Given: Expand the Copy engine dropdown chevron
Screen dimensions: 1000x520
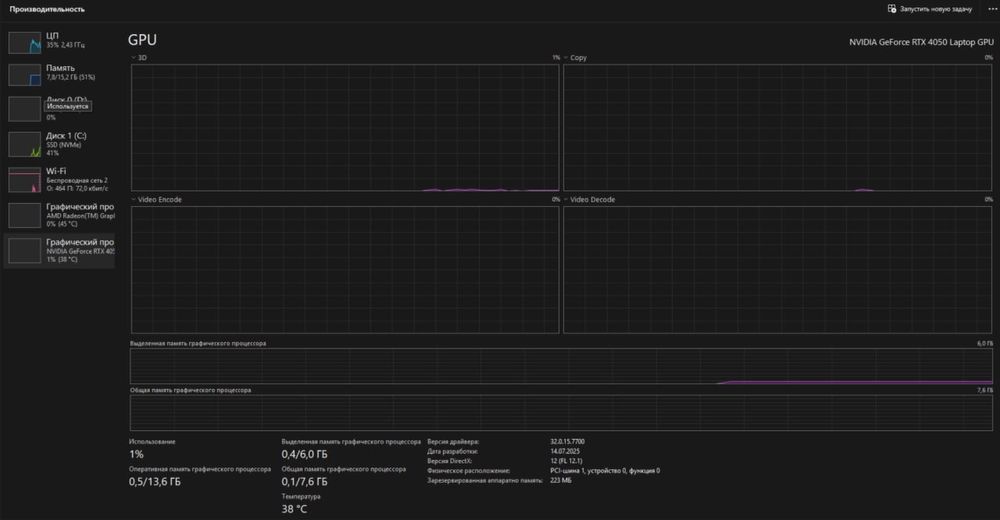Looking at the screenshot, I should tap(566, 57).
